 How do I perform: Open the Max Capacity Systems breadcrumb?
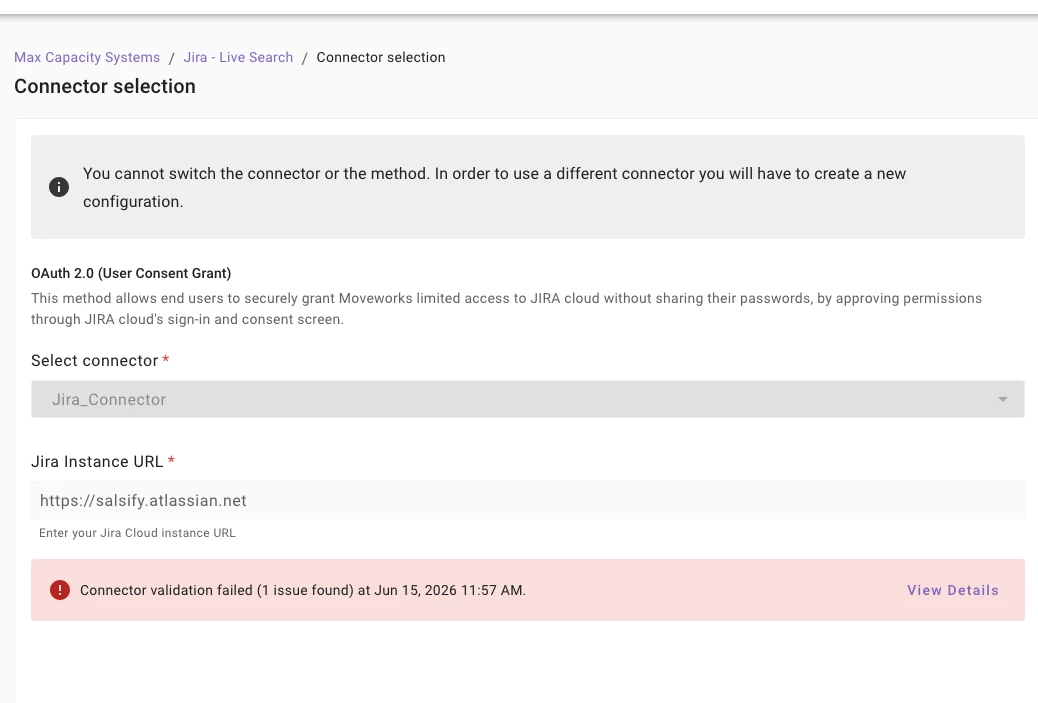coord(87,58)
